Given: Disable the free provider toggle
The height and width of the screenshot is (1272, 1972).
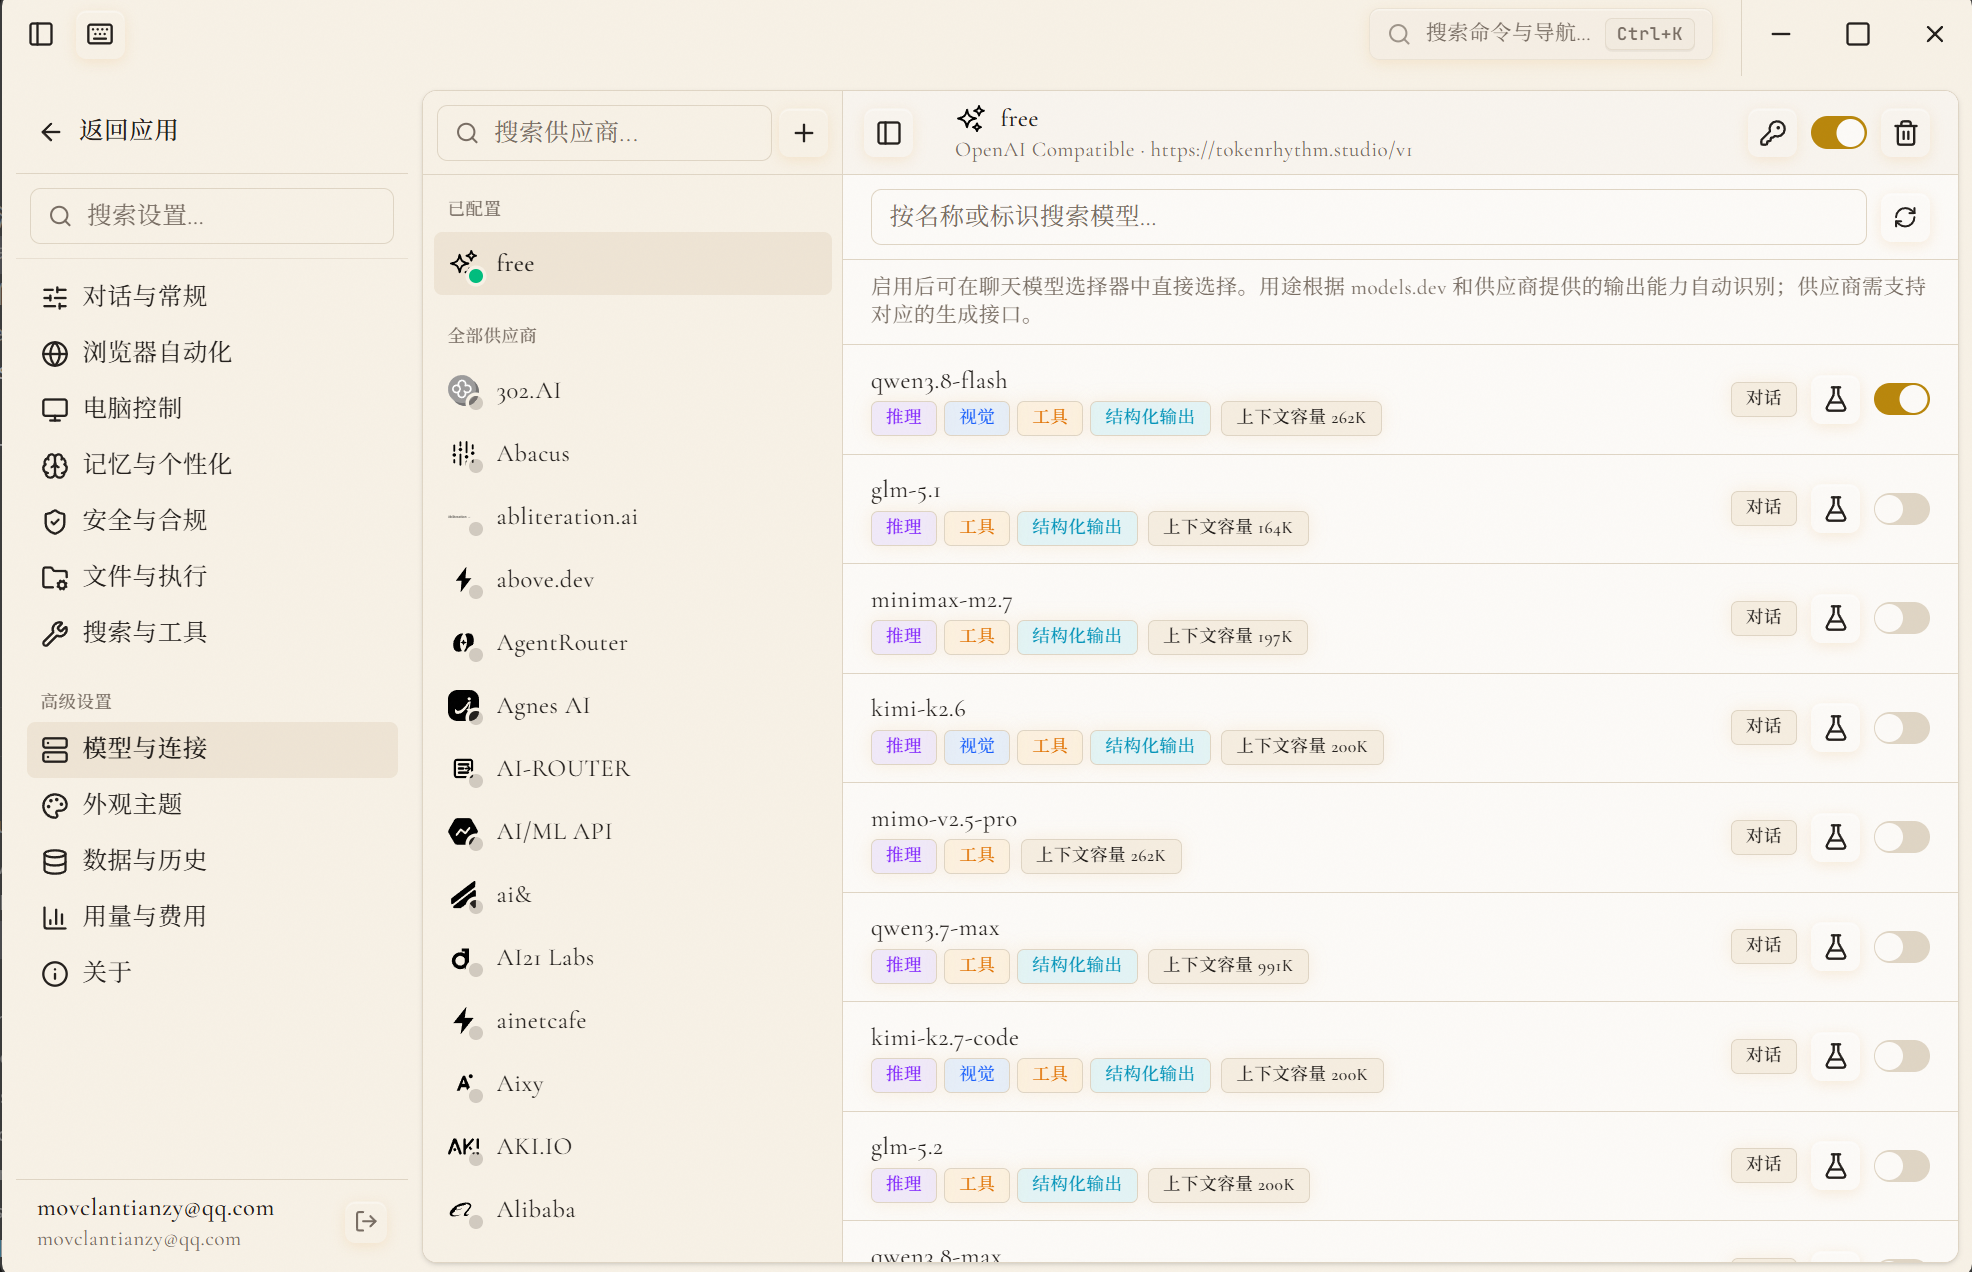Looking at the screenshot, I should click(x=1838, y=133).
